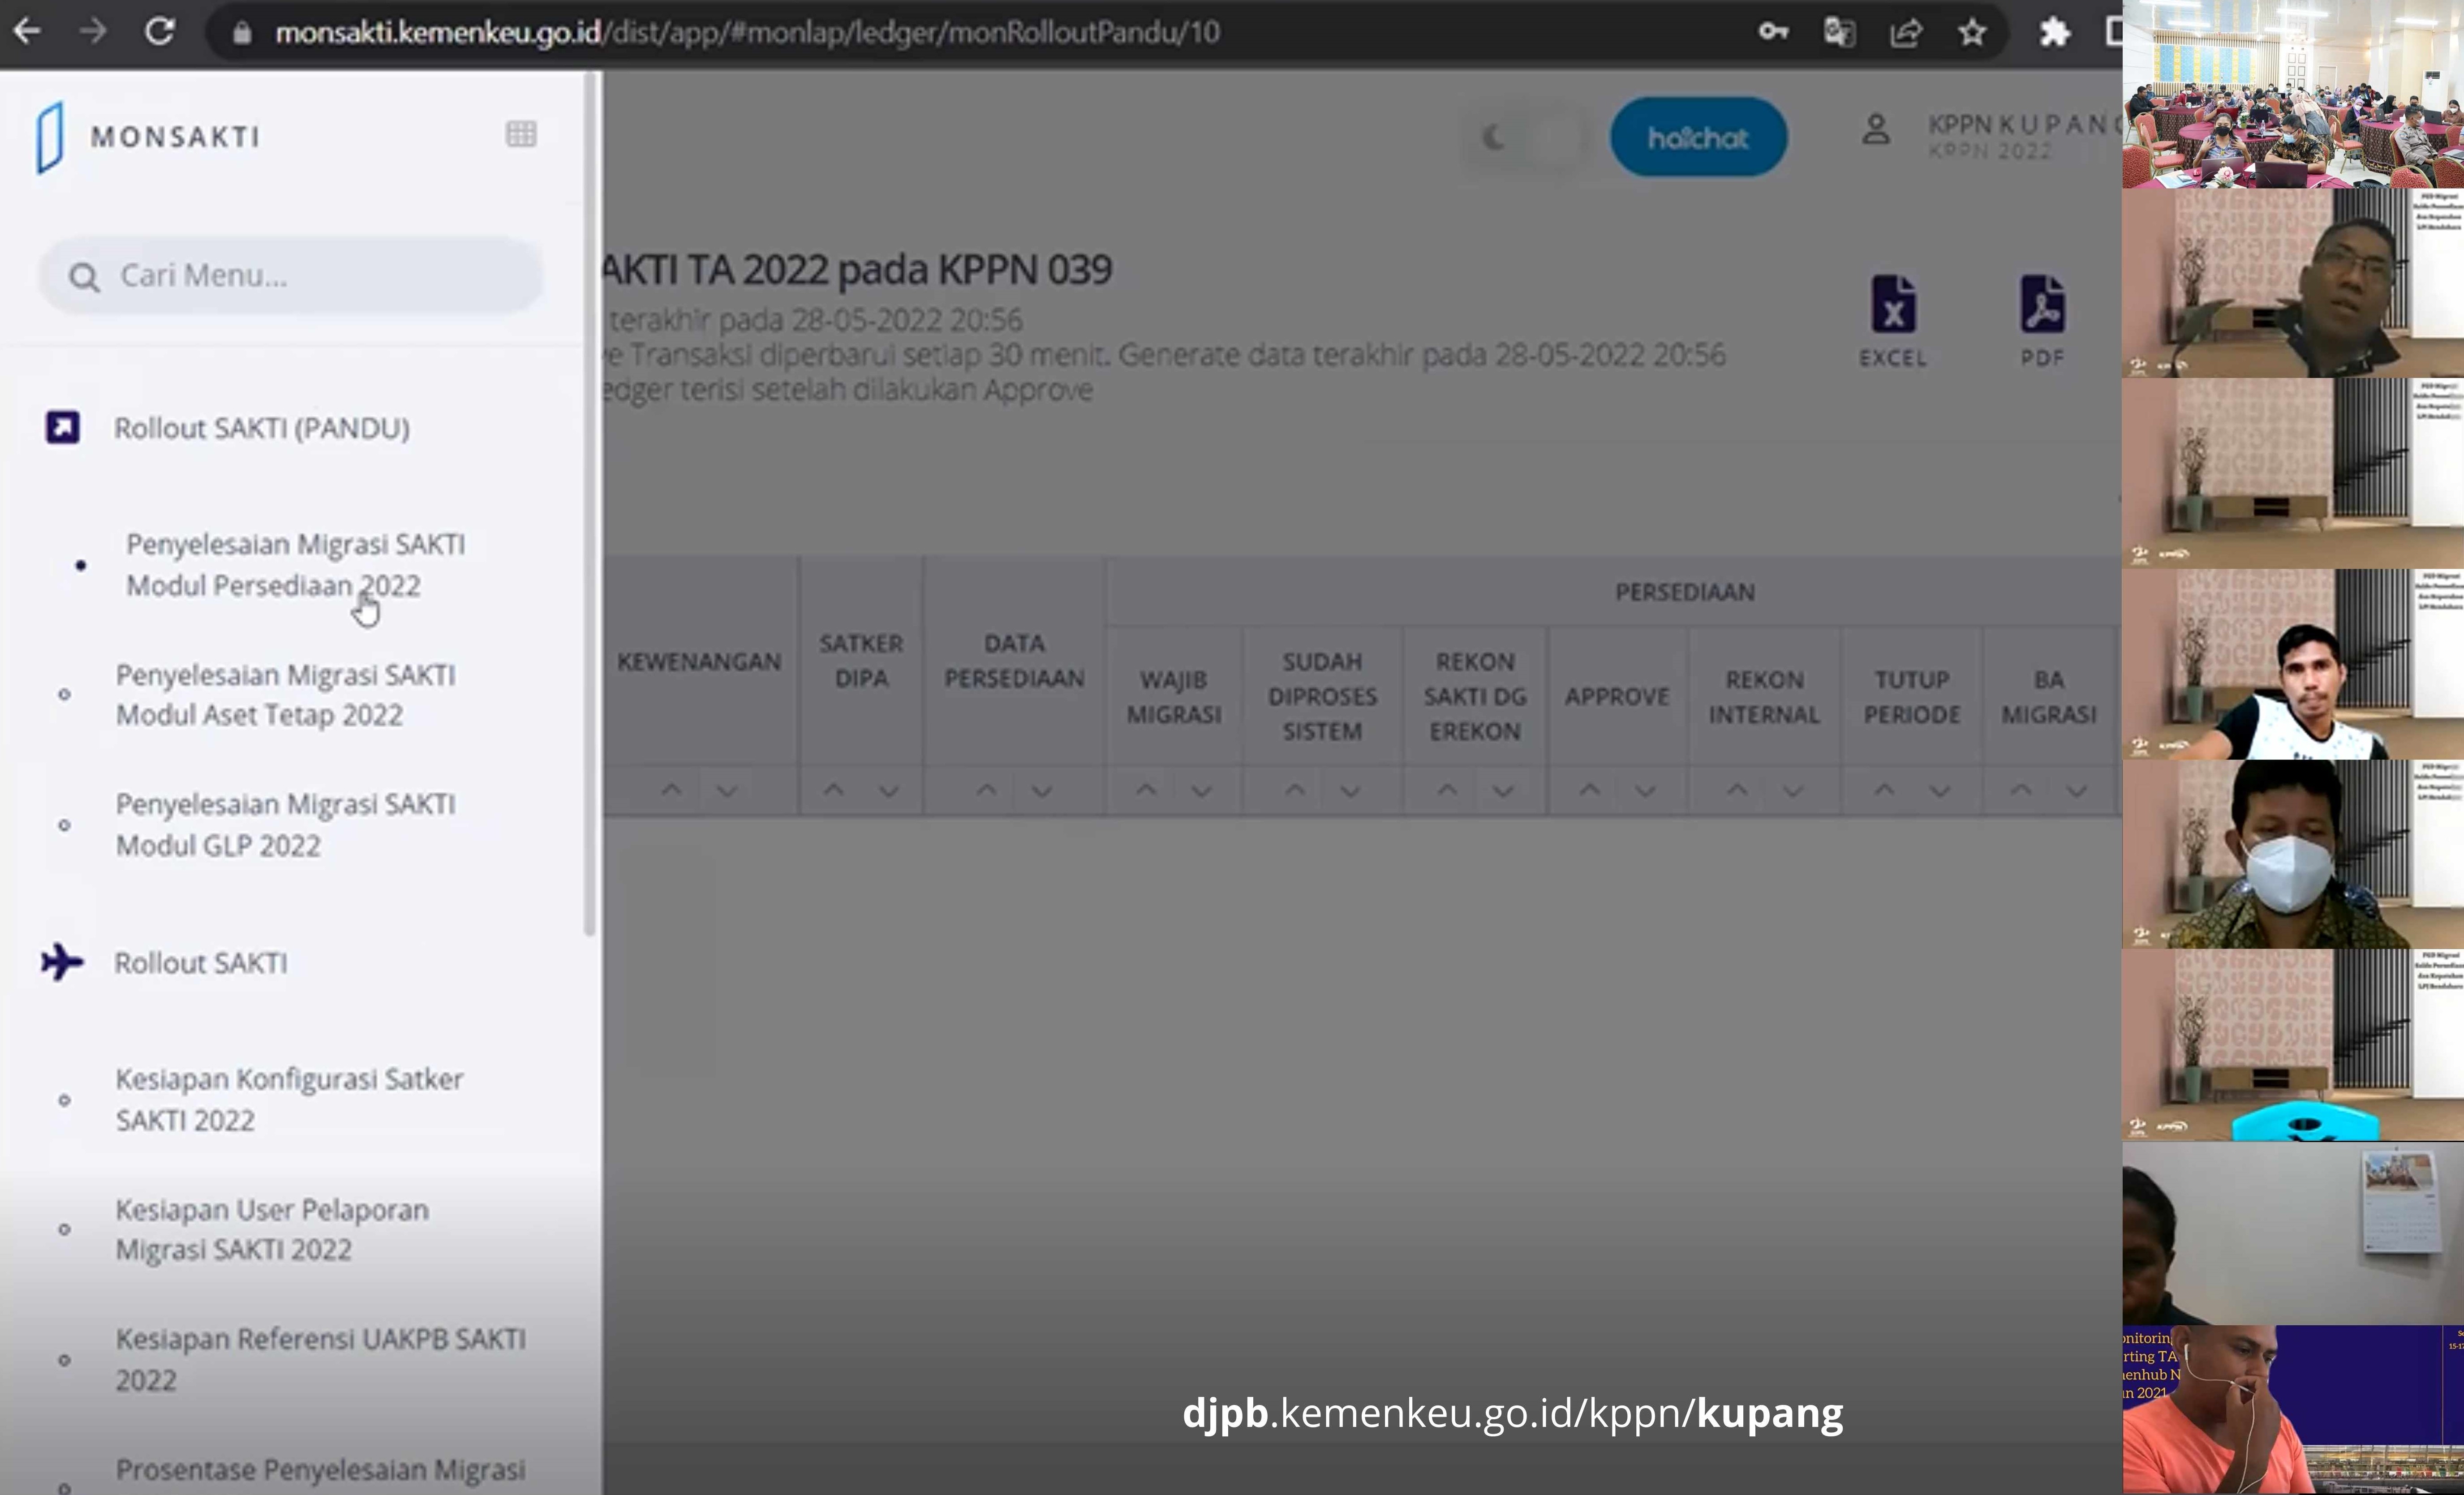Select the meeting room video thumbnail
This screenshot has width=2464, height=1495.
2293,94
